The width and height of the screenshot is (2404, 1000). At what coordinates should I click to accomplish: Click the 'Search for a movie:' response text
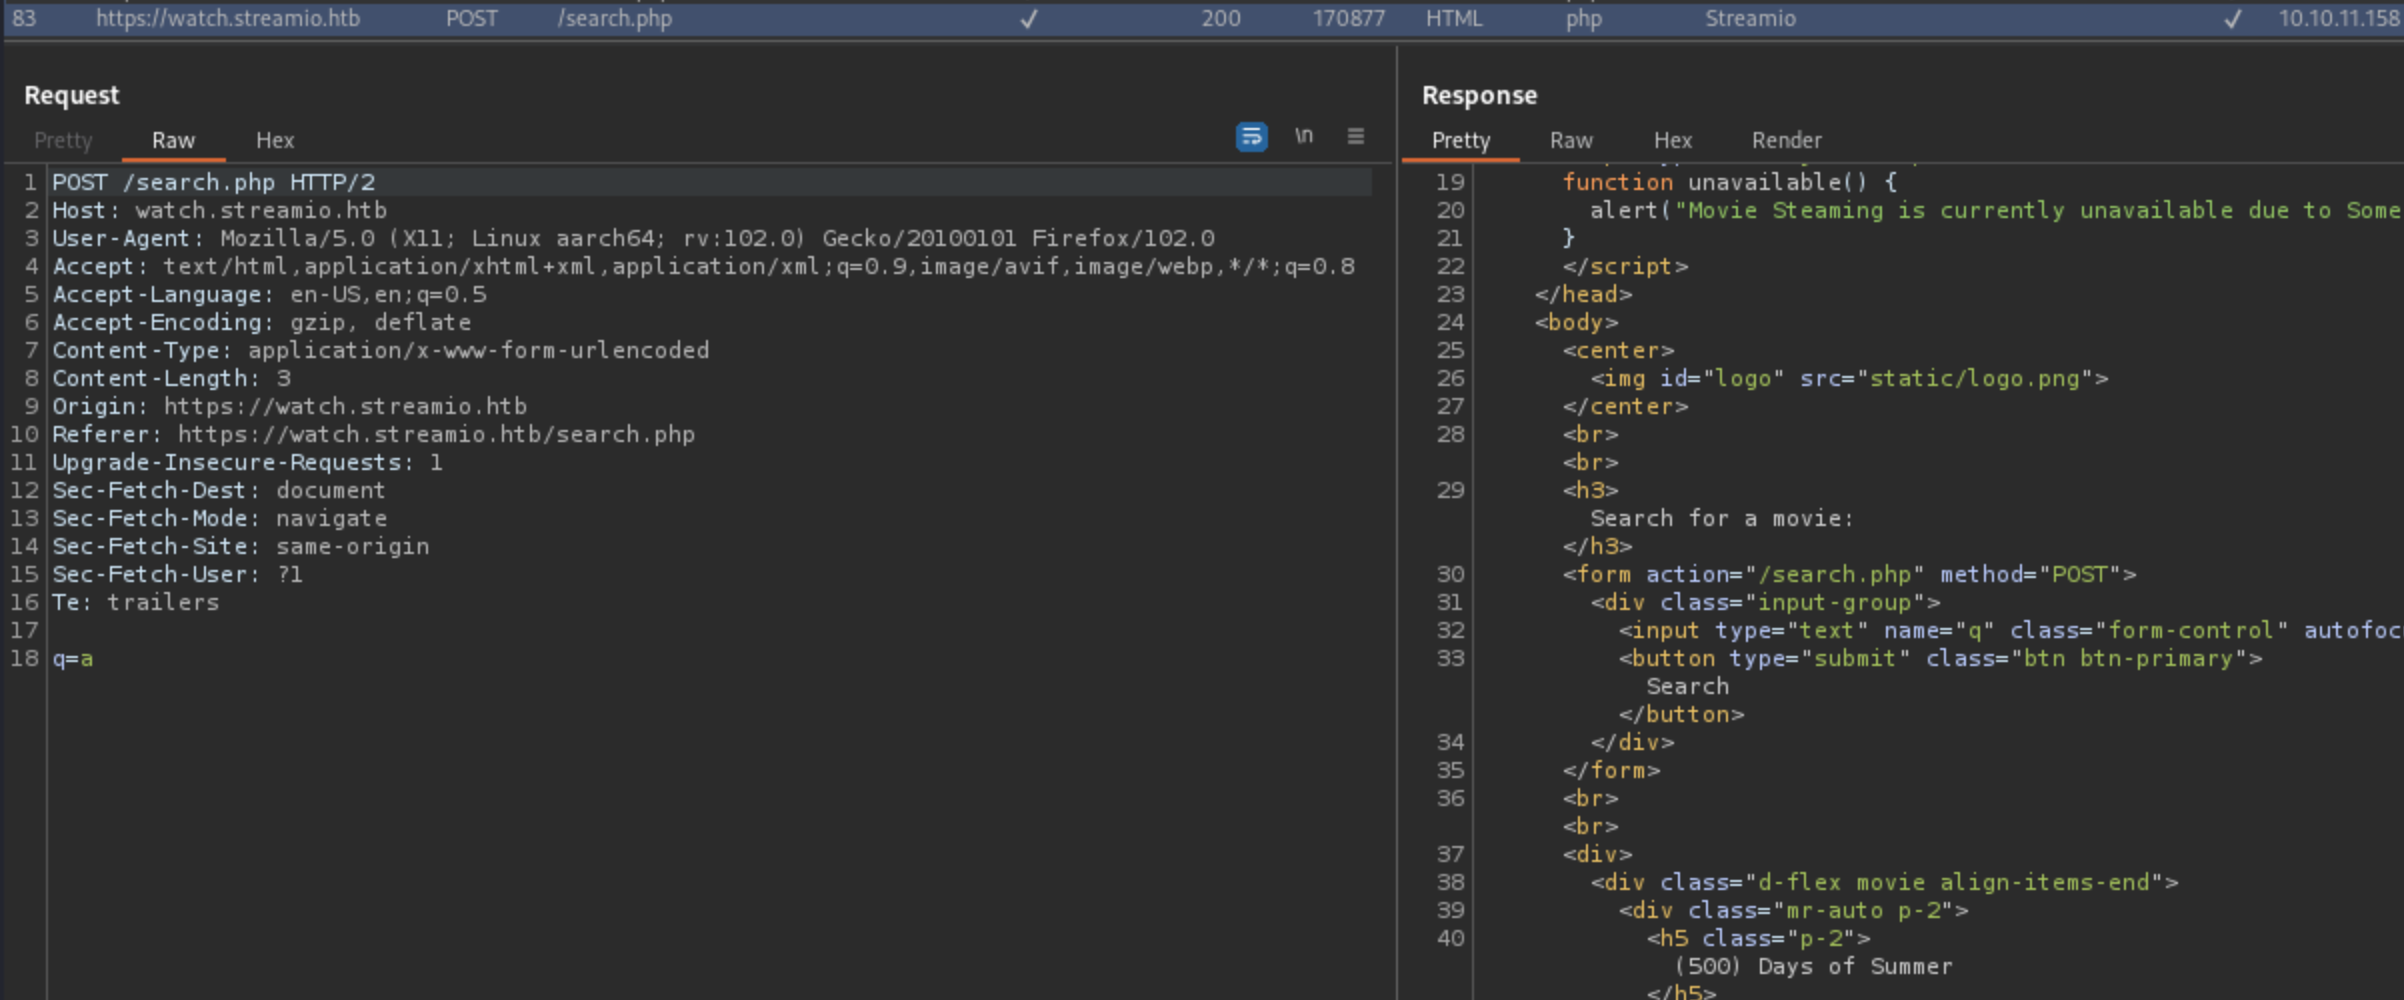[1721, 518]
